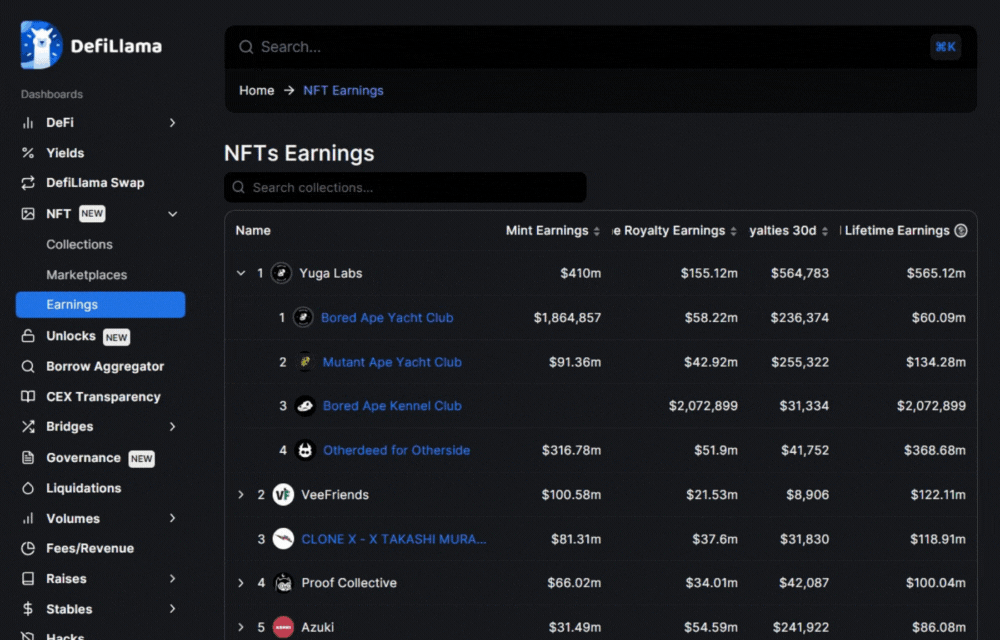Click the $100.58m VeeFriends mint earnings

point(571,495)
